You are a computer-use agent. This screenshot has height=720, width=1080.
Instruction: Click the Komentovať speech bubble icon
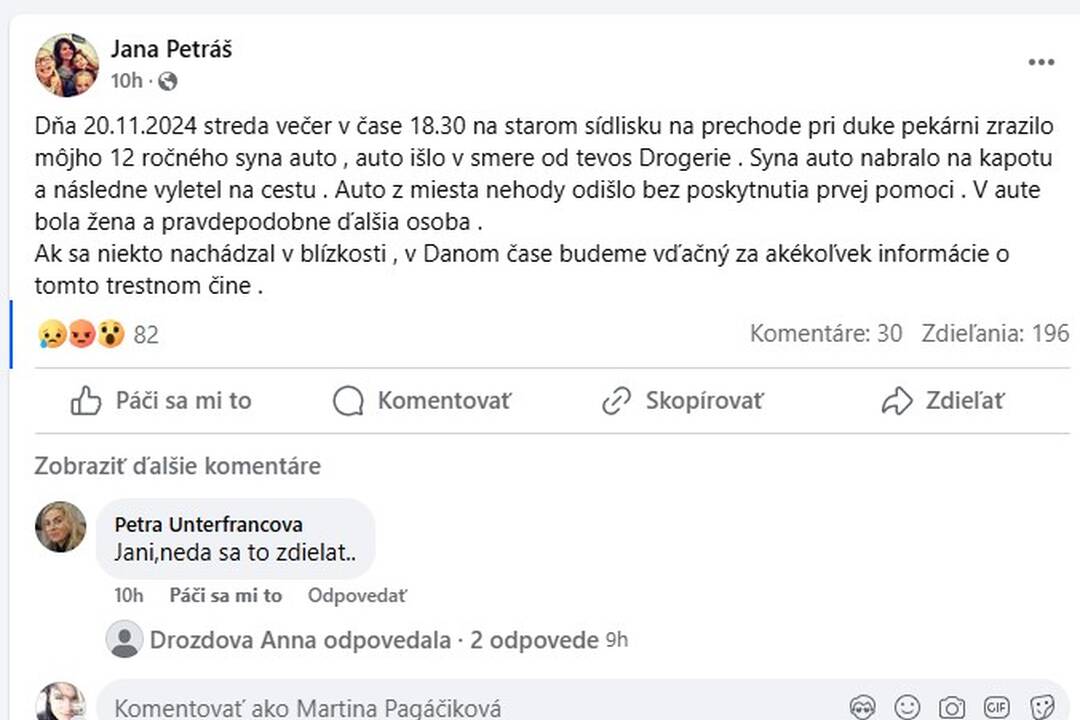pyautogui.click(x=348, y=401)
